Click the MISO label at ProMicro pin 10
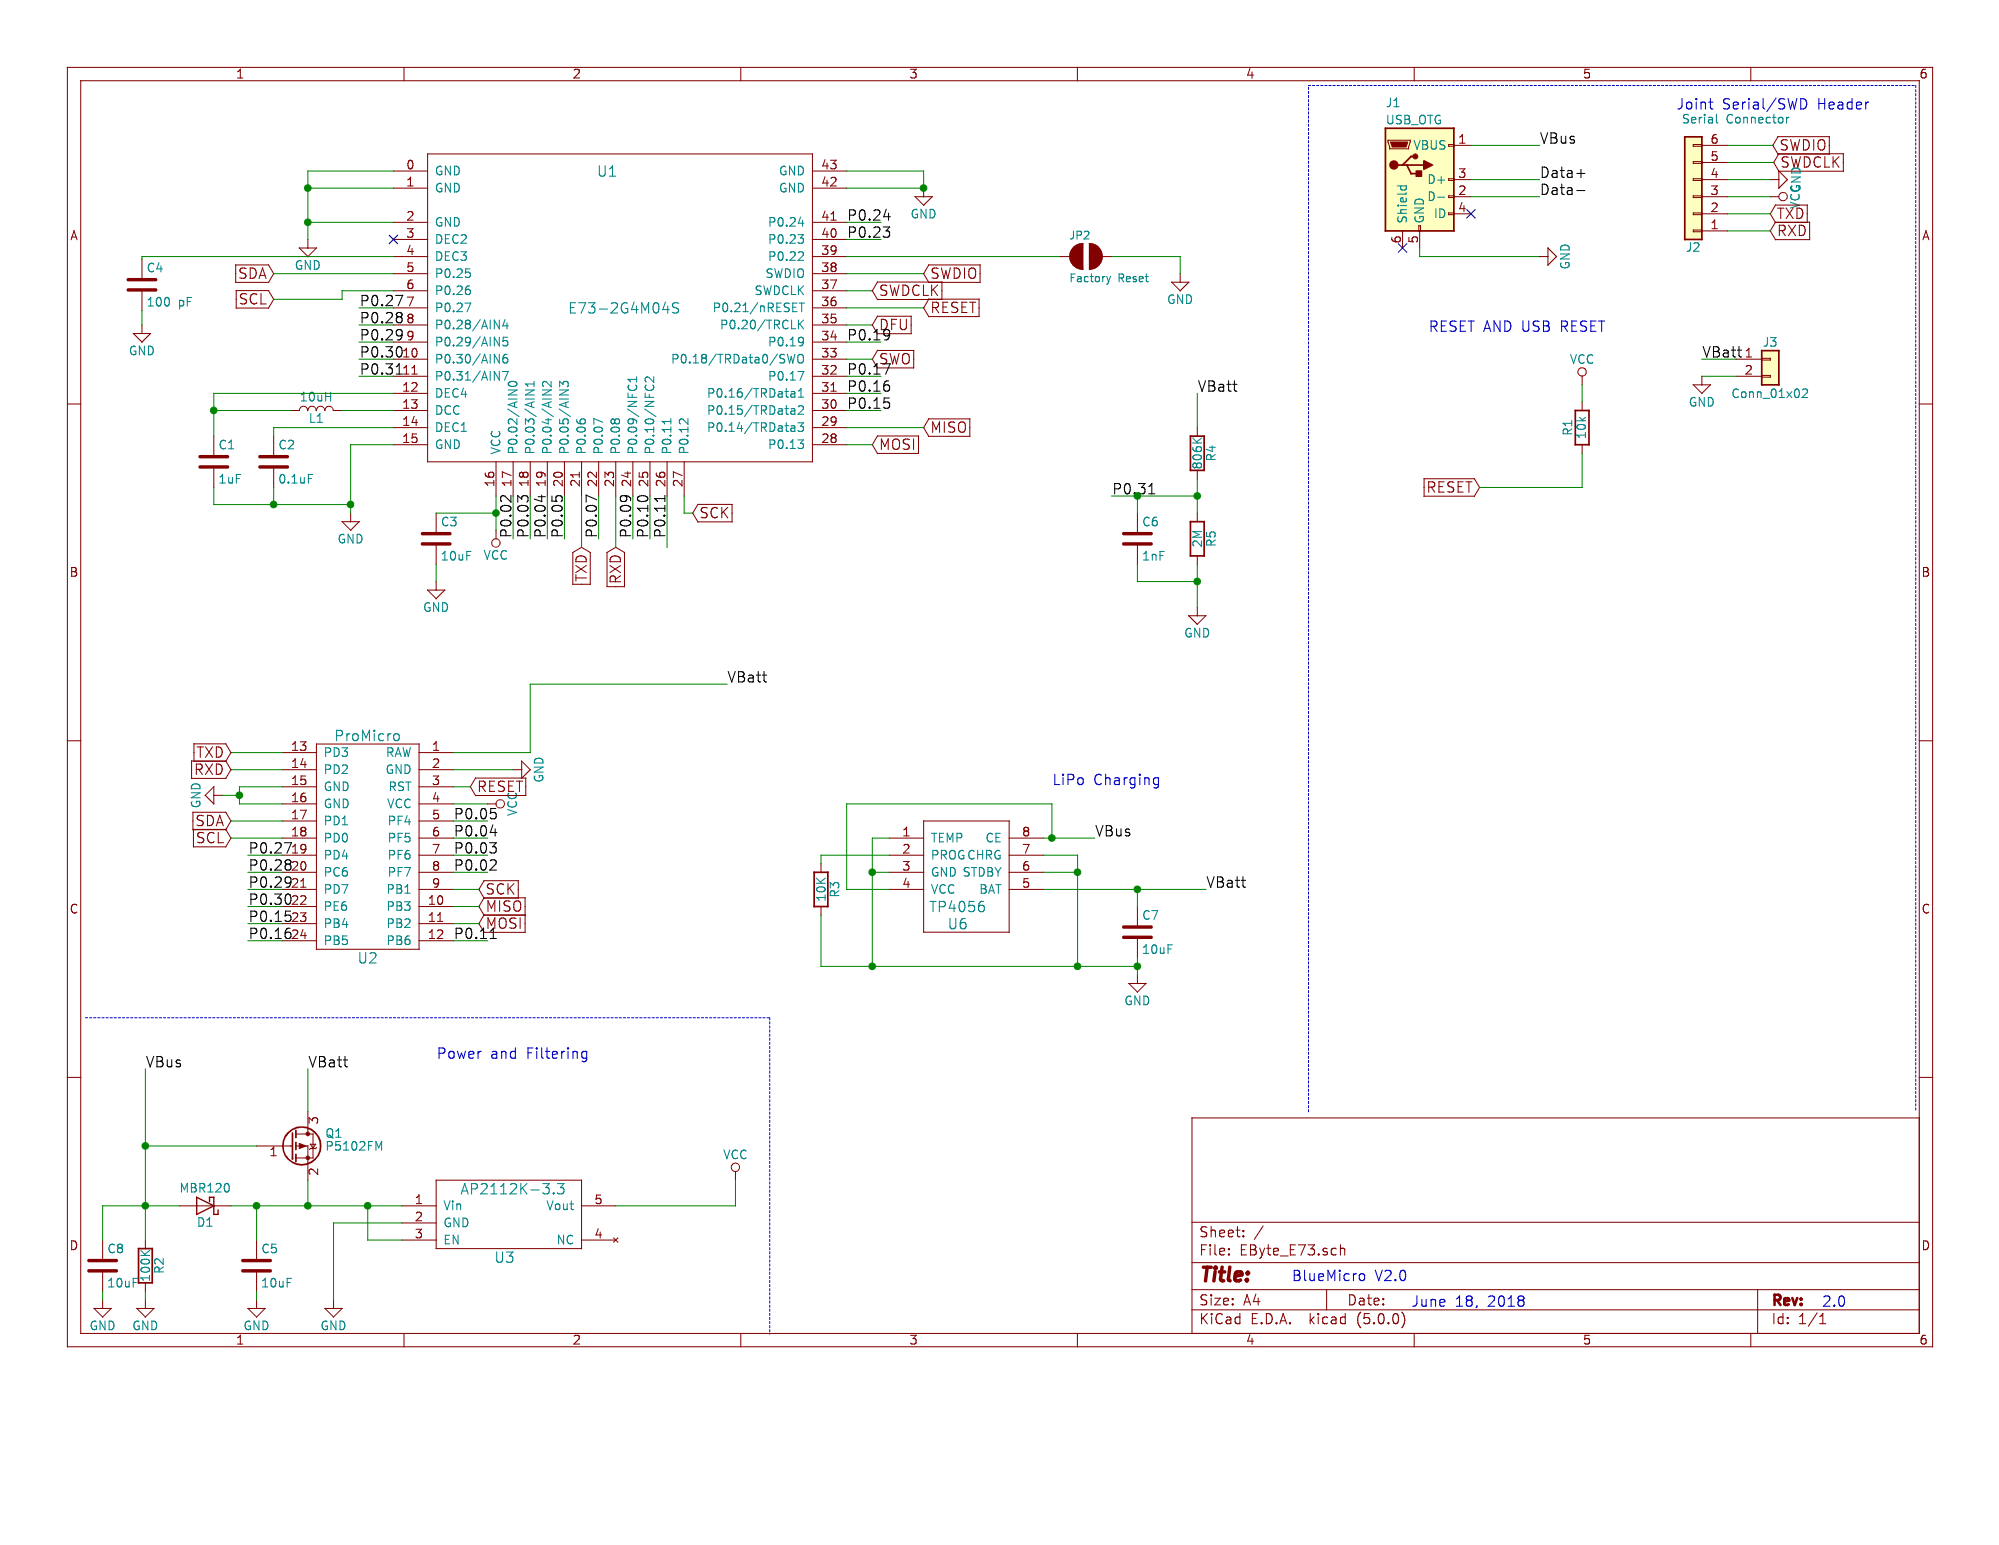This screenshot has height=1545, width=1999. coord(502,906)
